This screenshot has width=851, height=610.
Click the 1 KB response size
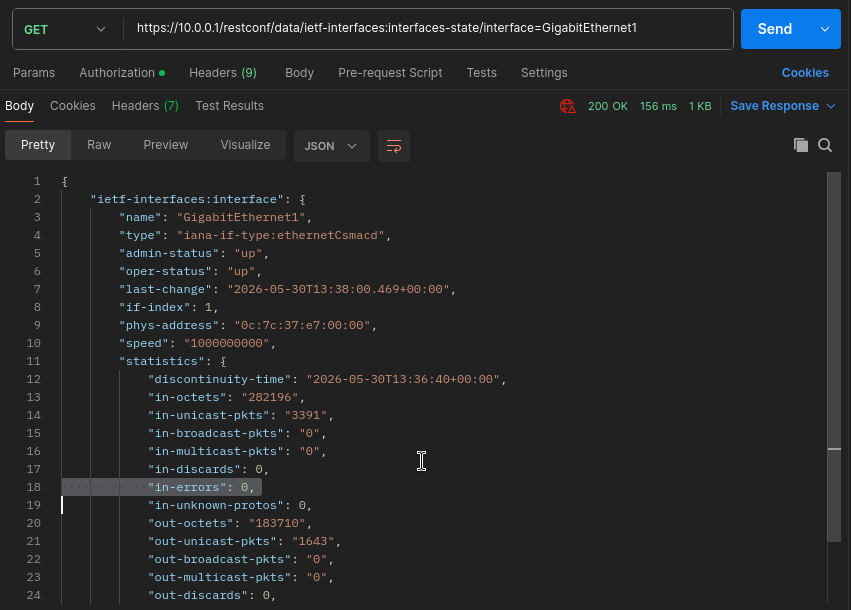(x=700, y=106)
